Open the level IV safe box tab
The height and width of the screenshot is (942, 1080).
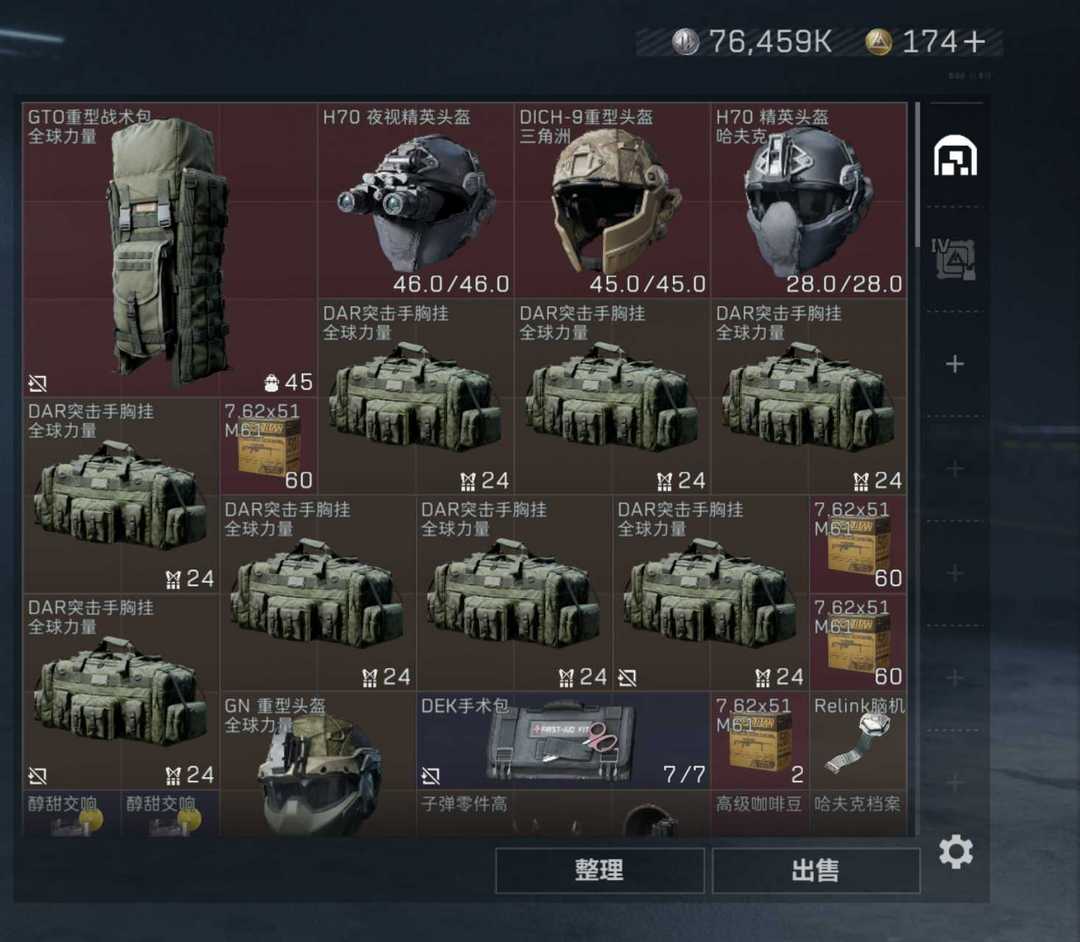point(953,258)
